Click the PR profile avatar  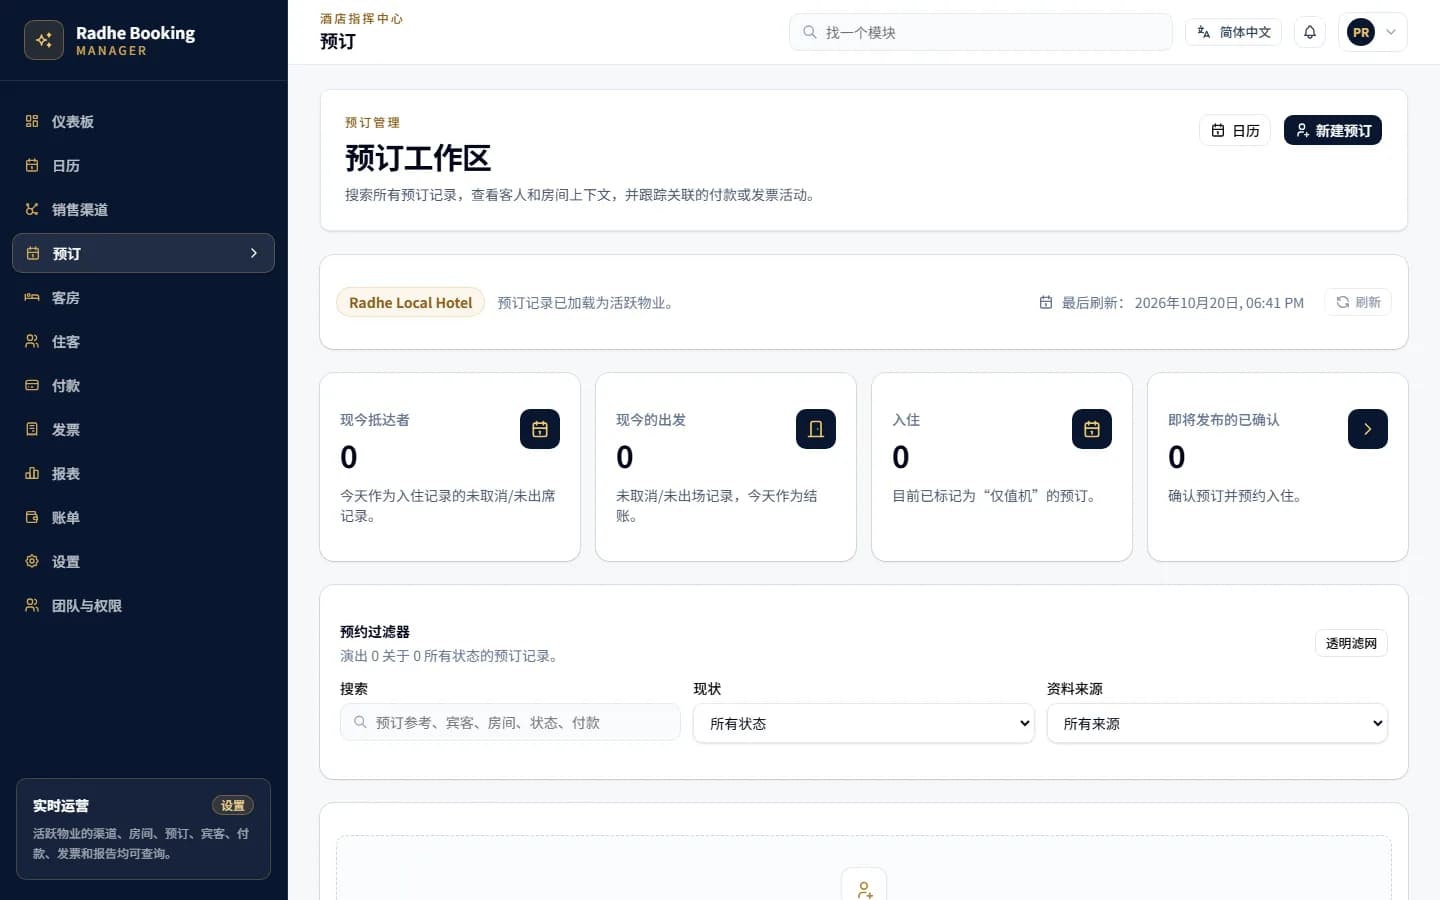point(1361,32)
